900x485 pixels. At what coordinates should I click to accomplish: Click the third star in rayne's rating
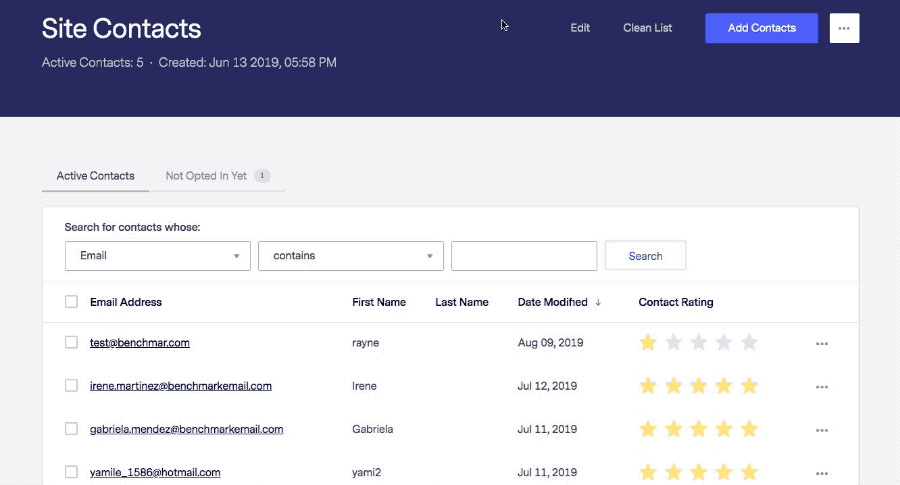tap(699, 342)
